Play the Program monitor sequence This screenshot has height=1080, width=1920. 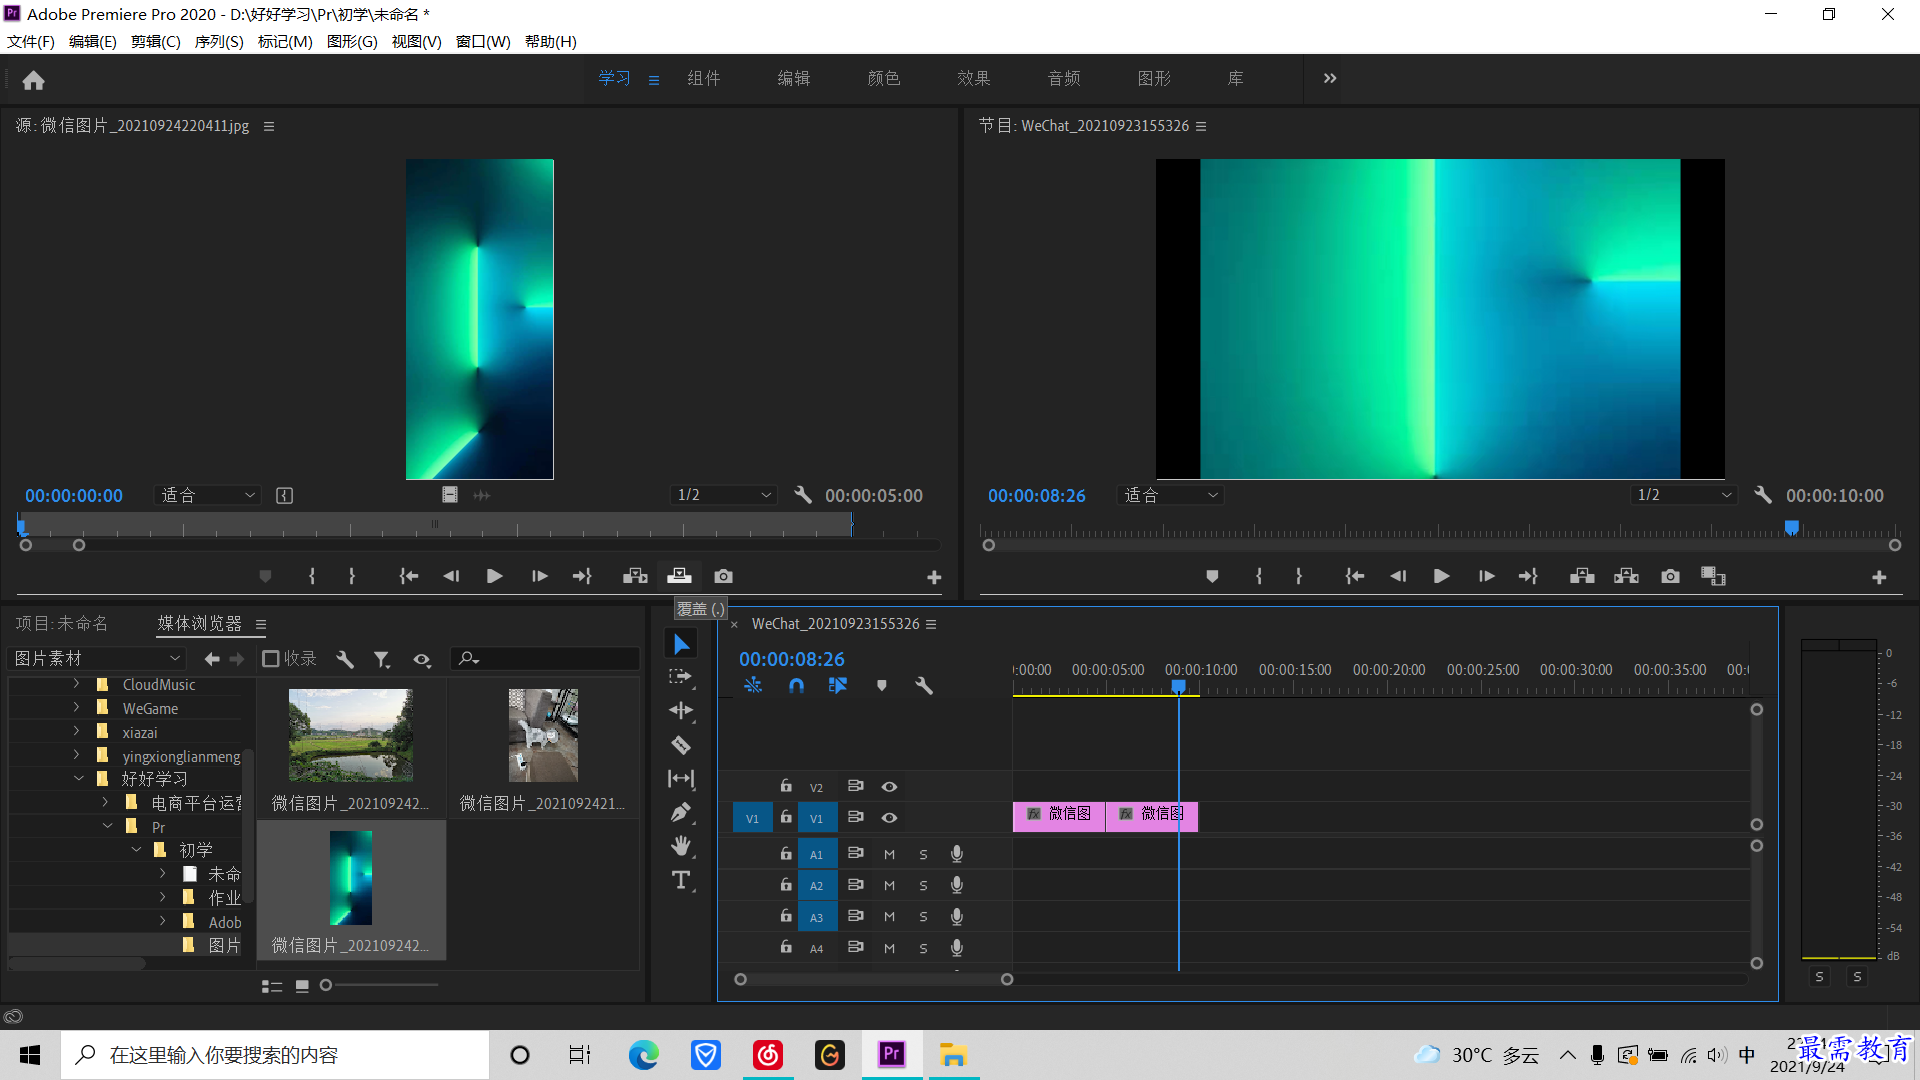[1441, 576]
